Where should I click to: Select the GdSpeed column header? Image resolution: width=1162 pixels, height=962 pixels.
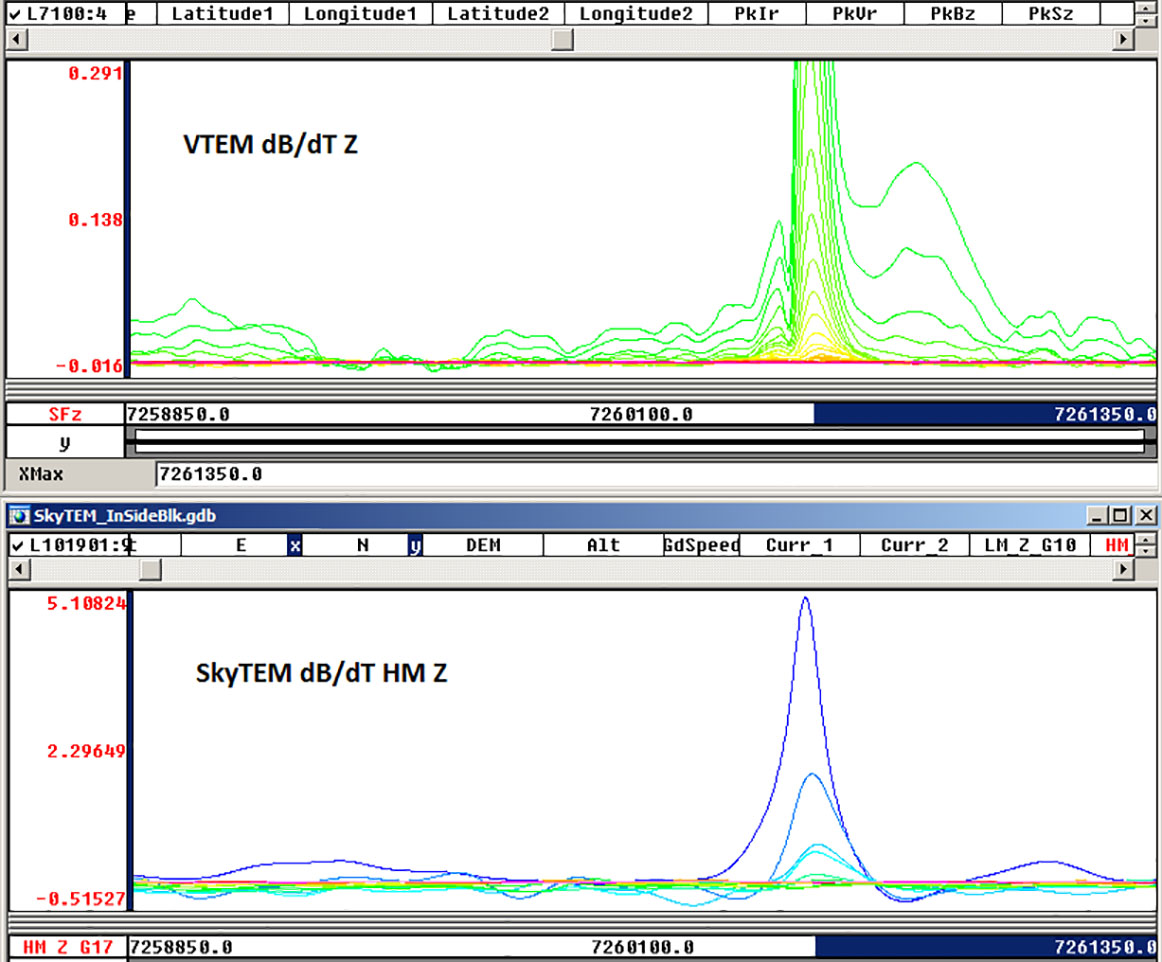[x=702, y=545]
